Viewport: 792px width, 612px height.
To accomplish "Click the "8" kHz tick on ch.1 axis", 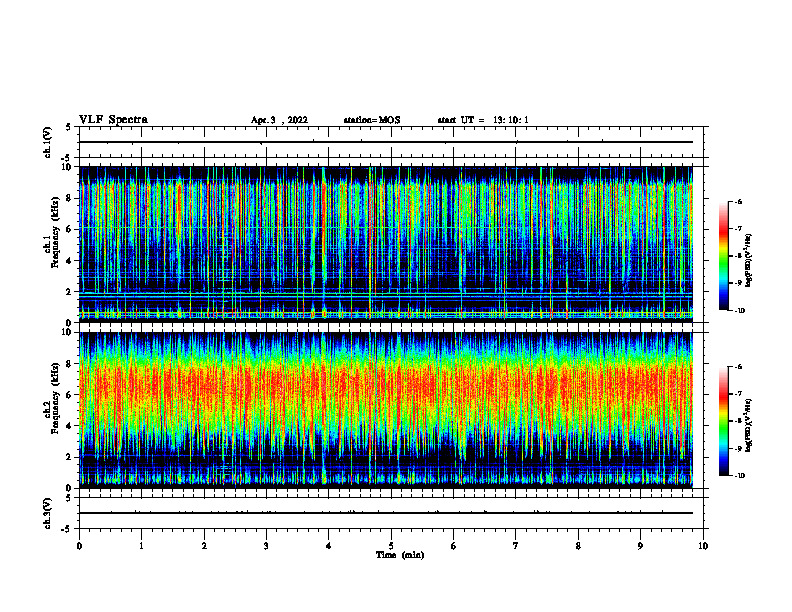I will (70, 198).
